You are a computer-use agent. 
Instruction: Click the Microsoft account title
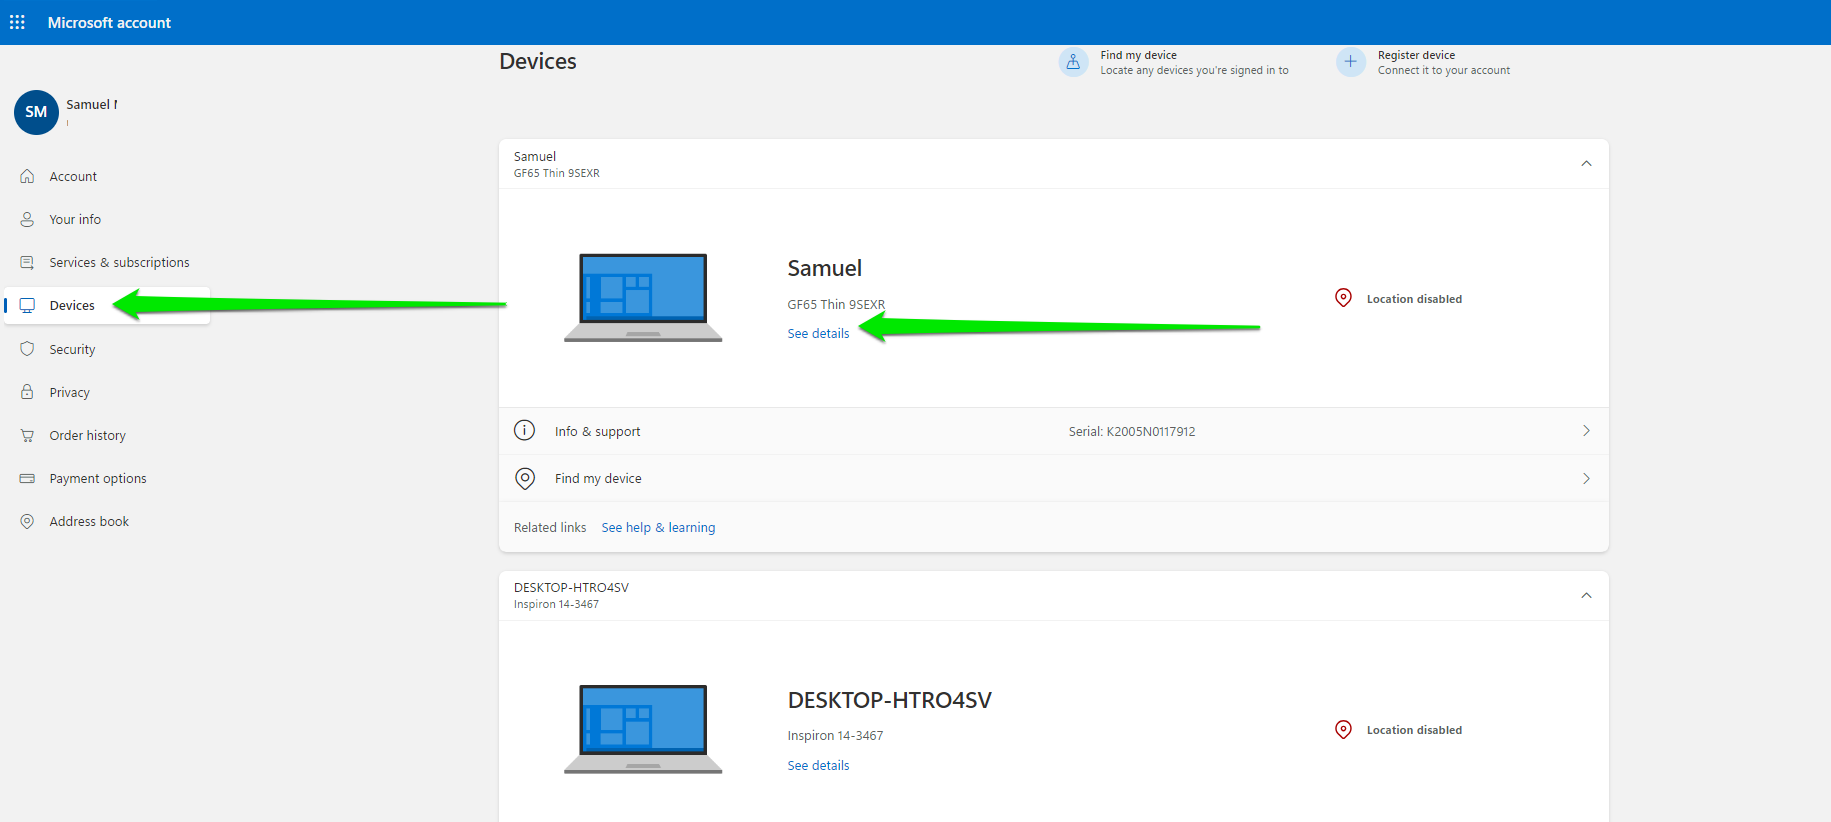pyautogui.click(x=109, y=22)
